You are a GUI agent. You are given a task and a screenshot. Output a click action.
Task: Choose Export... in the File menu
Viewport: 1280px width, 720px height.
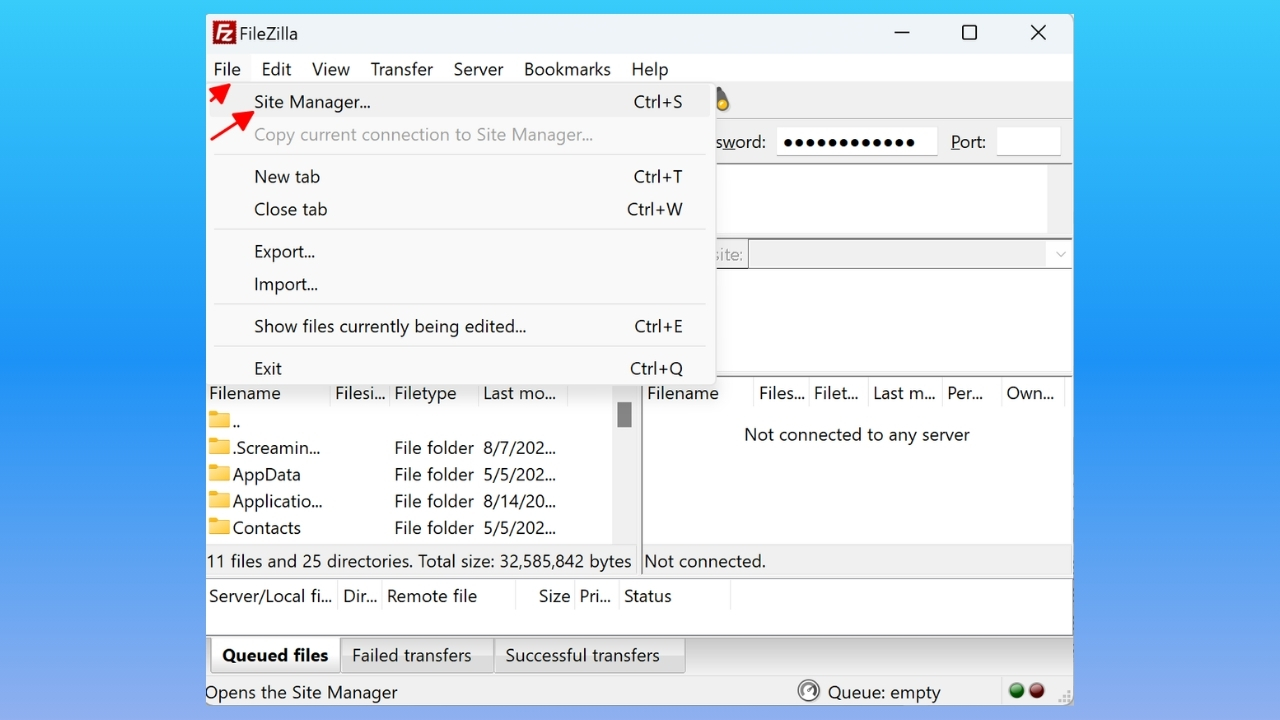pyautogui.click(x=461, y=252)
